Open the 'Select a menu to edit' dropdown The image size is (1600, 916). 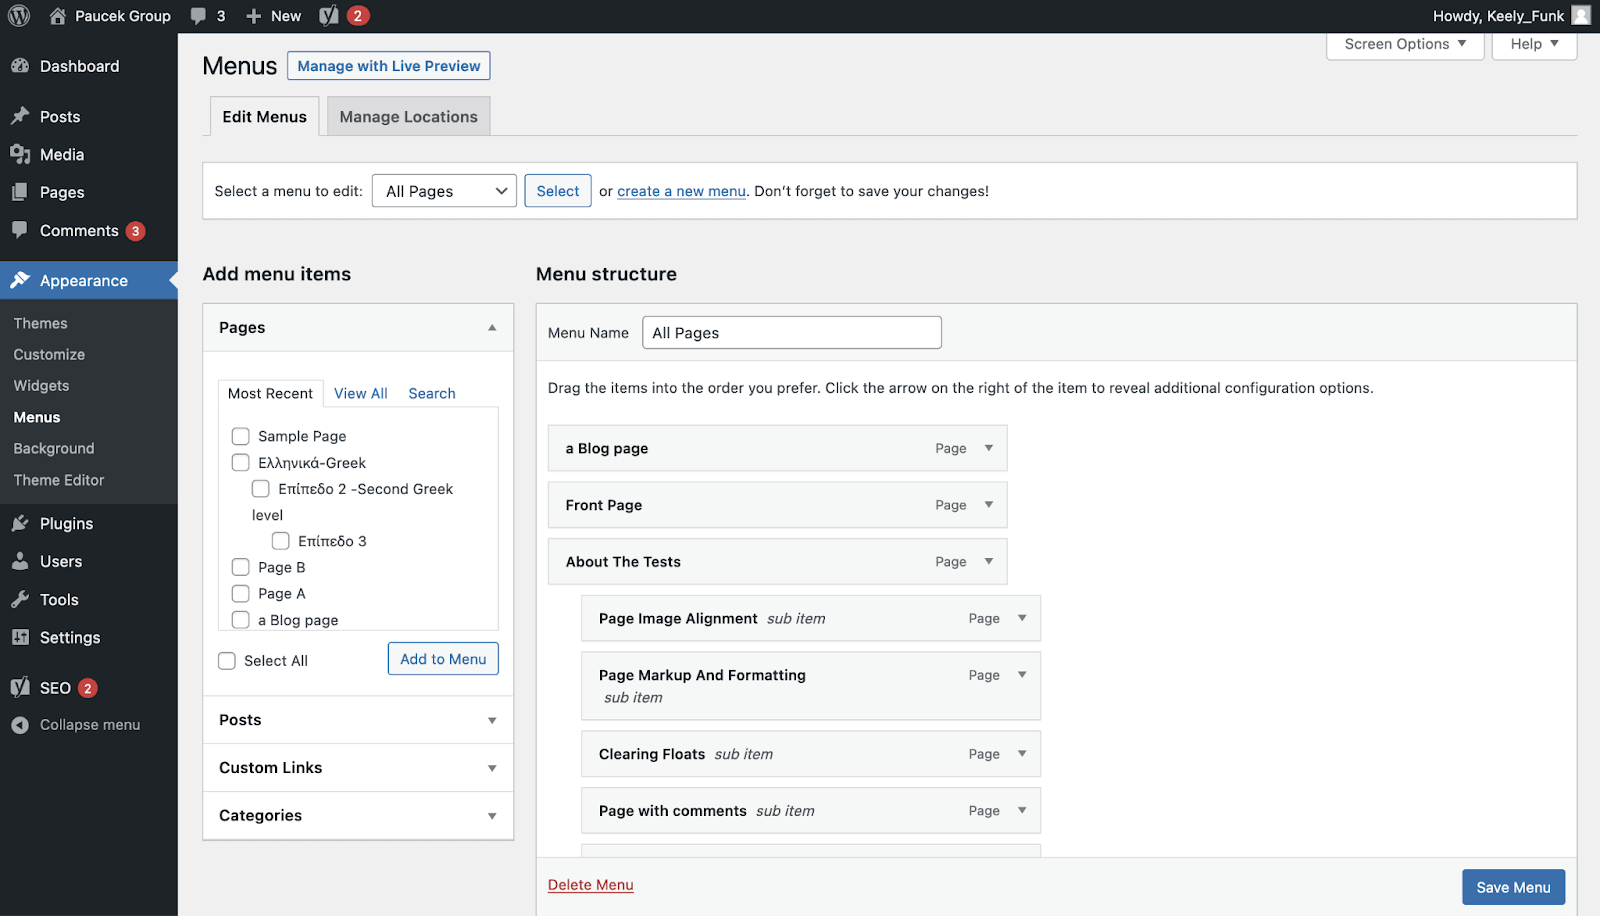[444, 190]
